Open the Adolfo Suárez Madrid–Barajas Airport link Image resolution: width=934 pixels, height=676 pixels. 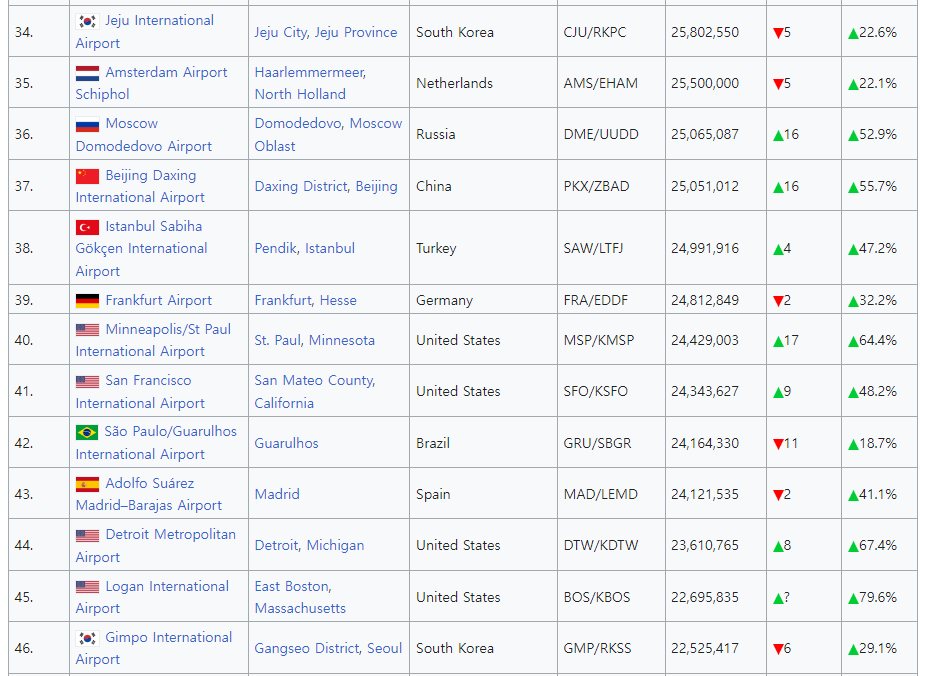148,494
